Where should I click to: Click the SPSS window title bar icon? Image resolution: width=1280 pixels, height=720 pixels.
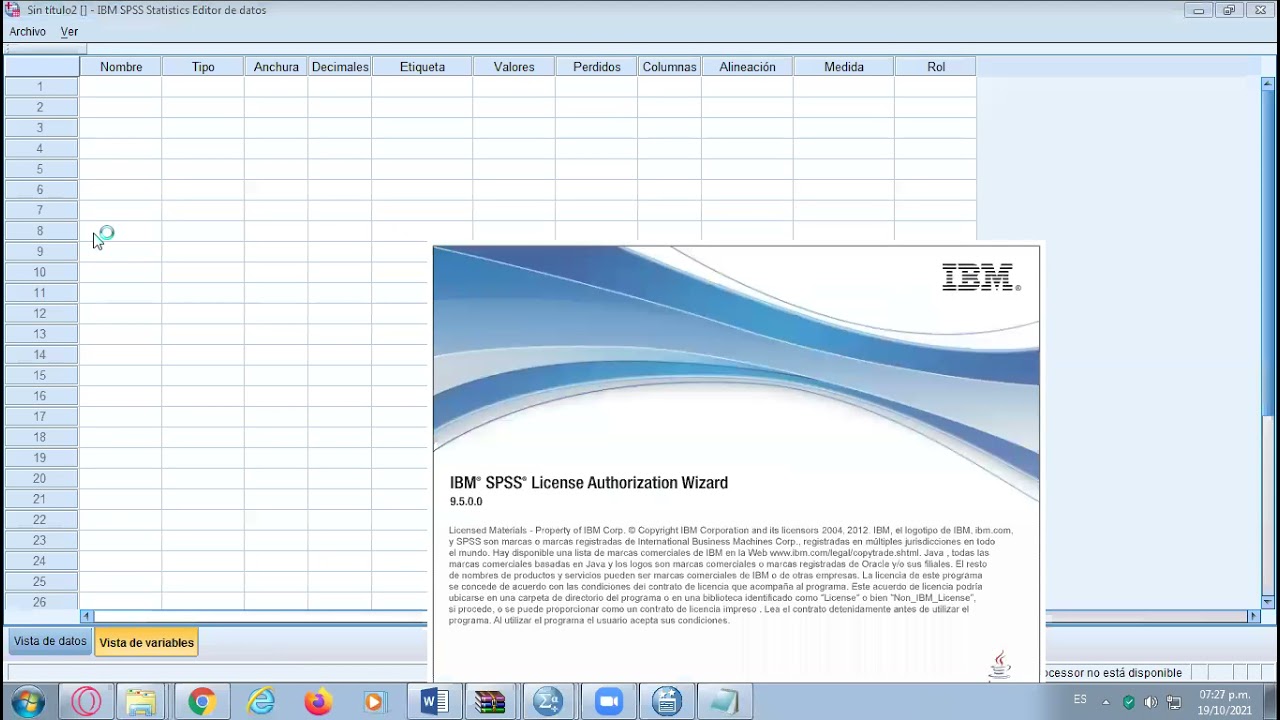[13, 10]
